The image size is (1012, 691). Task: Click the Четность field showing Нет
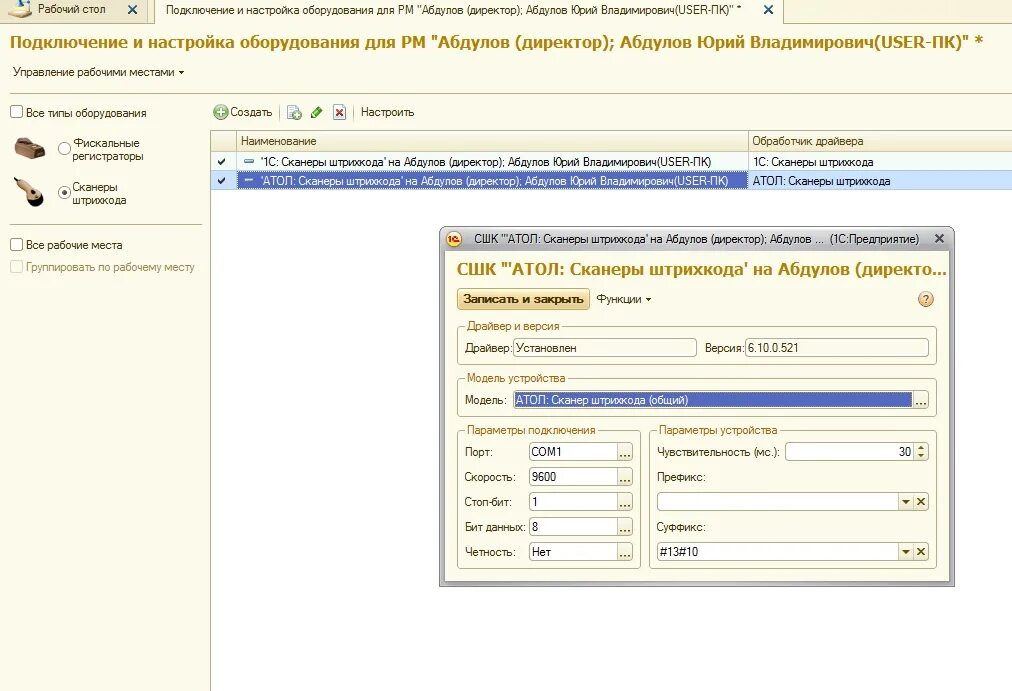click(x=573, y=552)
